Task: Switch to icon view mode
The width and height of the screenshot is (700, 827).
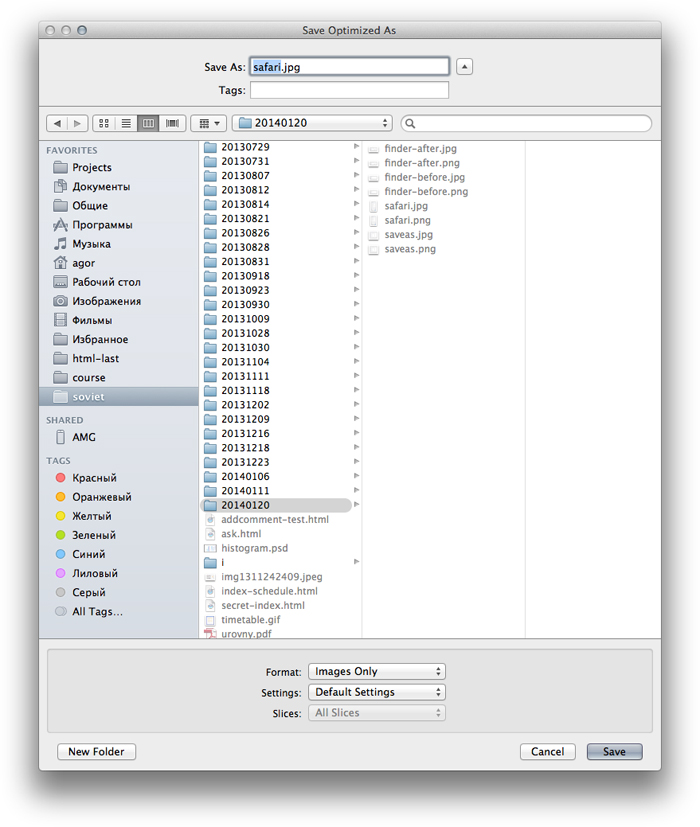Action: pyautogui.click(x=103, y=123)
